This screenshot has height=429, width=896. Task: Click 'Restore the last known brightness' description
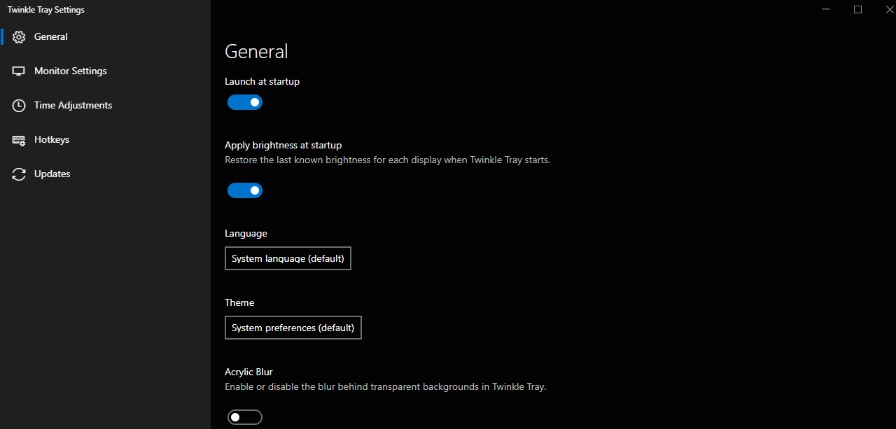click(387, 160)
